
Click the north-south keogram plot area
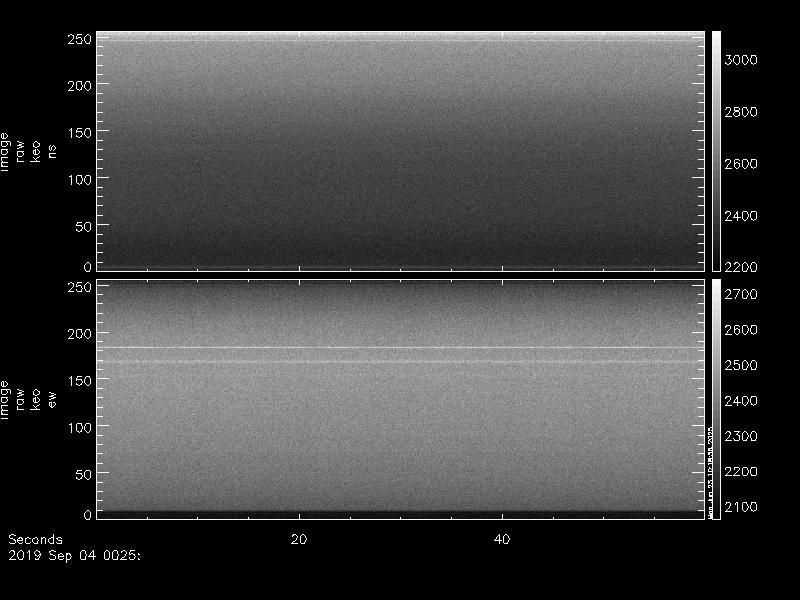point(401,151)
